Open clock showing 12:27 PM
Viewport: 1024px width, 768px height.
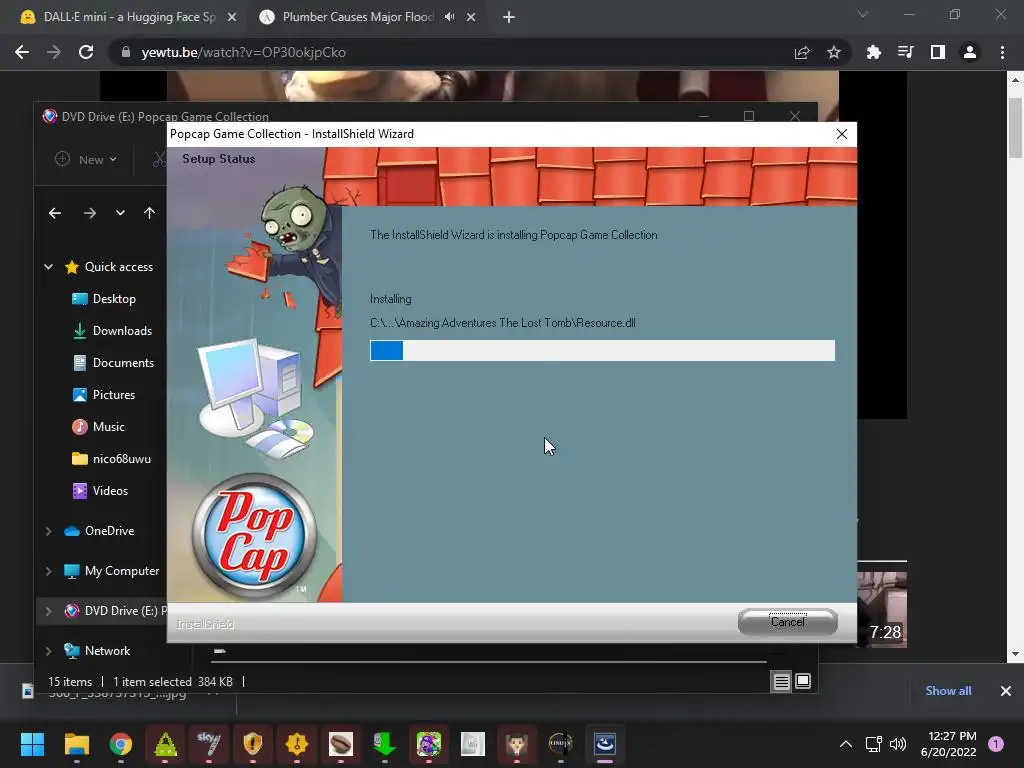coord(948,744)
